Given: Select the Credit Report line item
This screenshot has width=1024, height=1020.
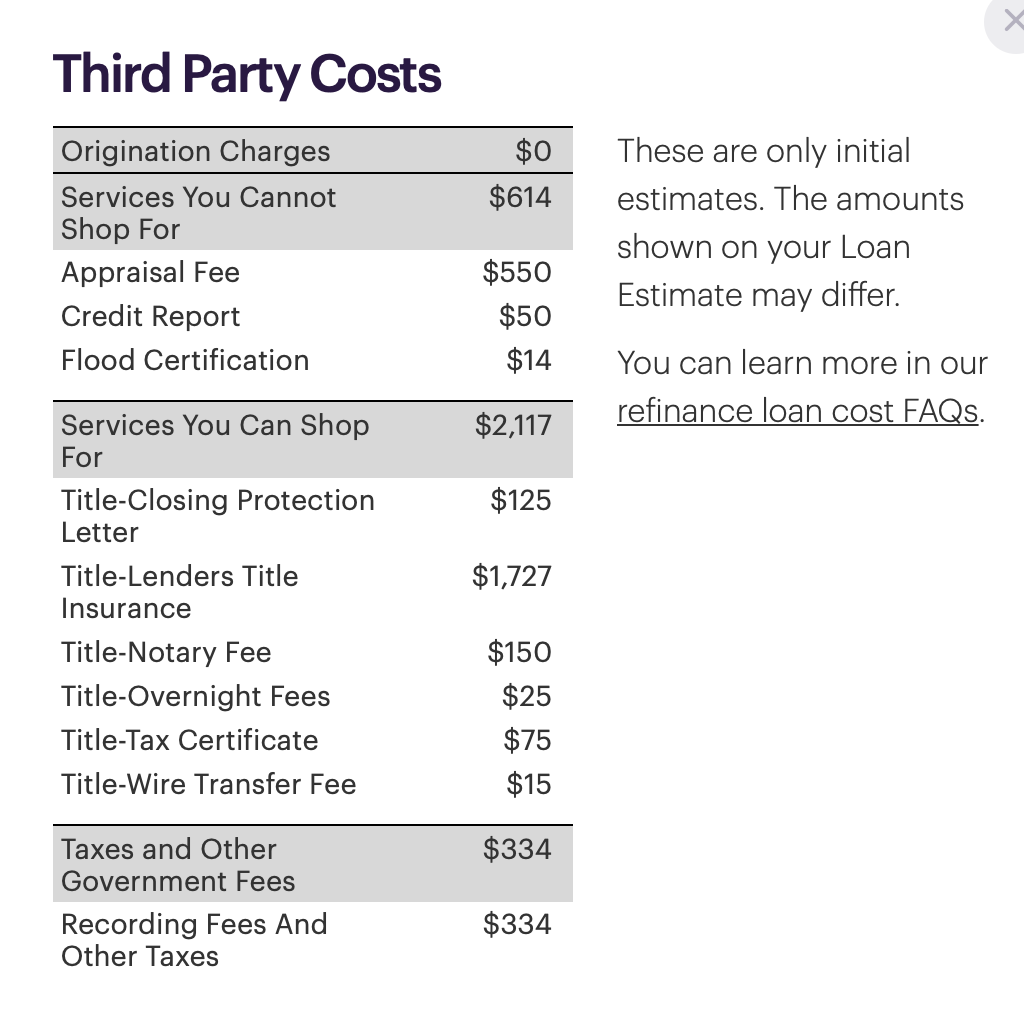Looking at the screenshot, I should tap(313, 316).
